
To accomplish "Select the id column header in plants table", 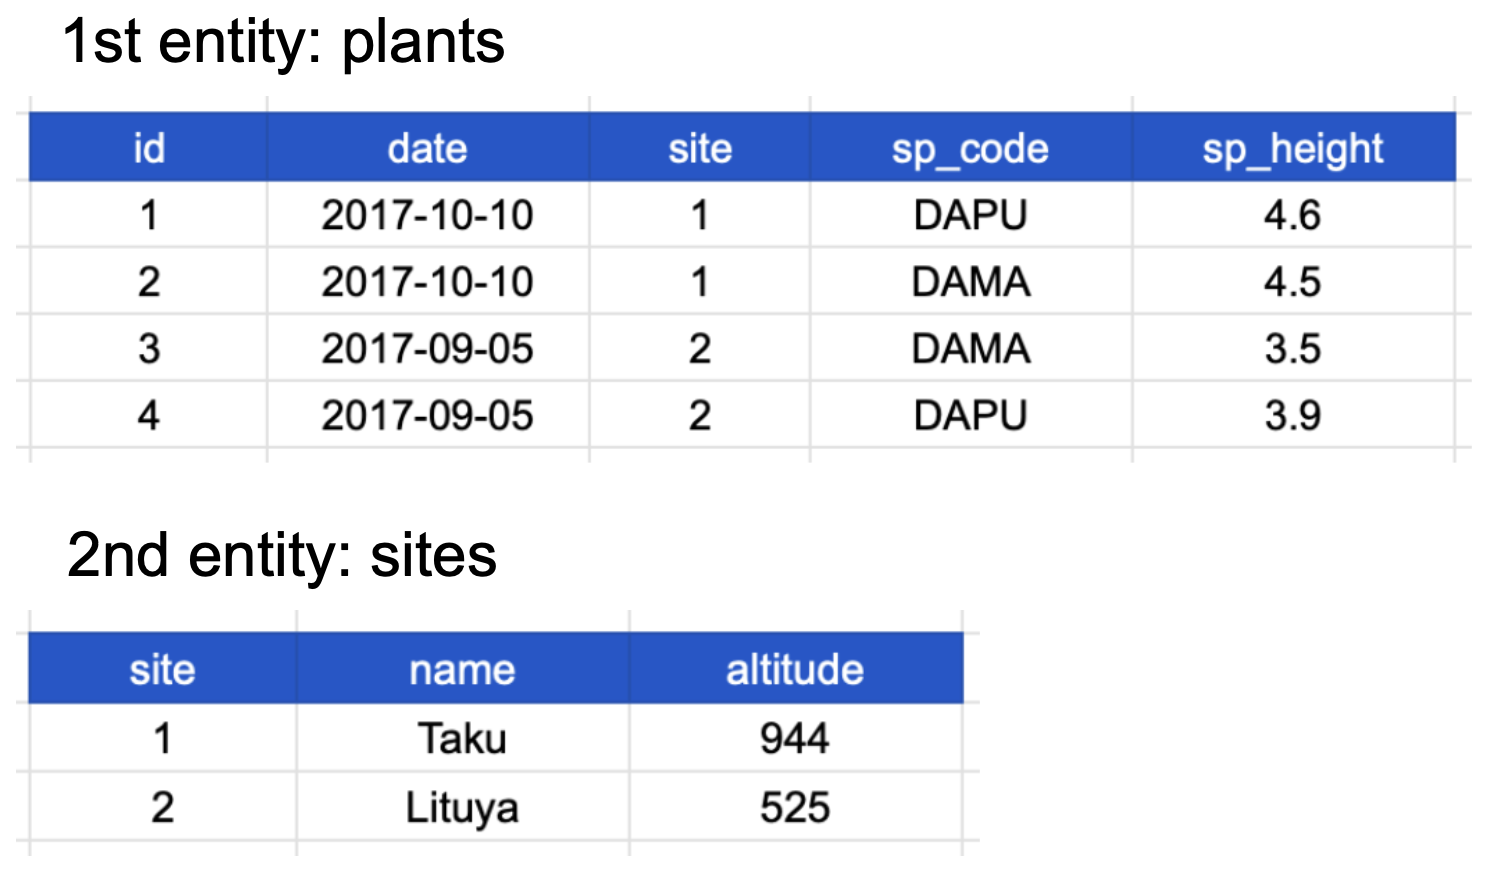I will click(x=149, y=149).
